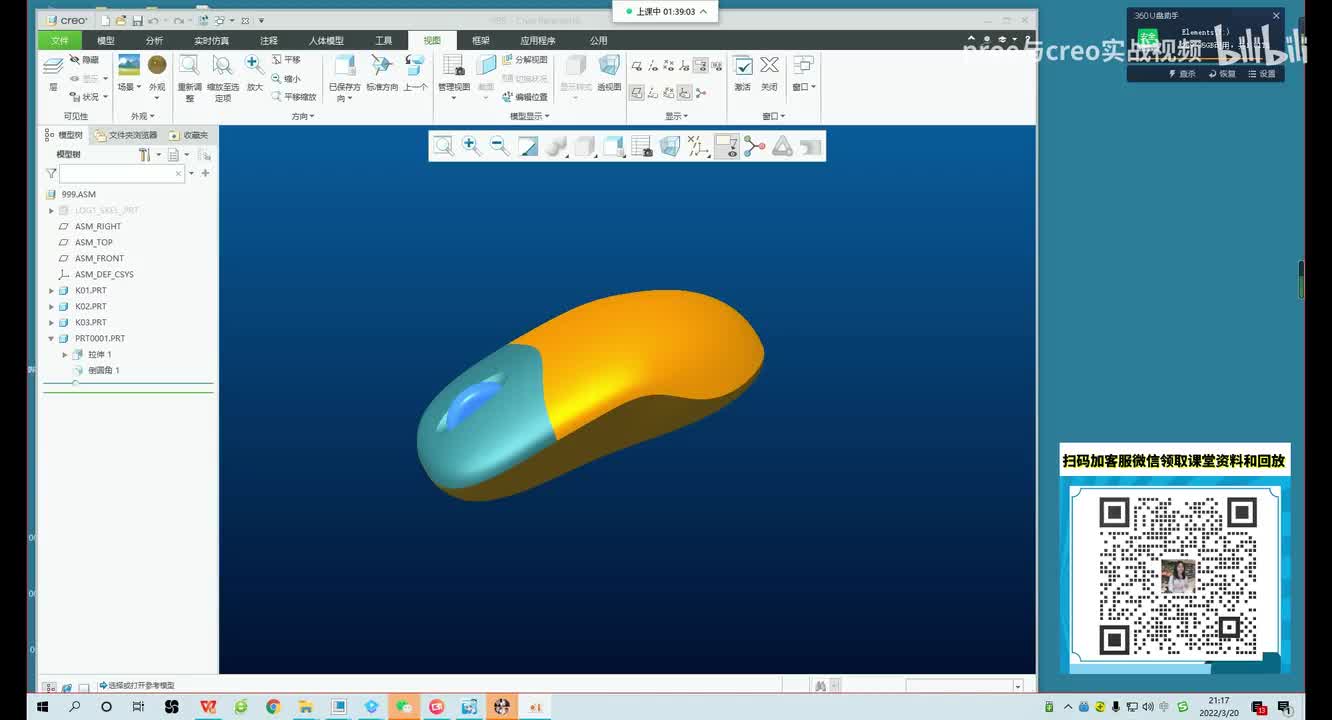Screen dimensions: 1332x720
Task: Expand the Display (显示) group menu
Action: point(677,116)
